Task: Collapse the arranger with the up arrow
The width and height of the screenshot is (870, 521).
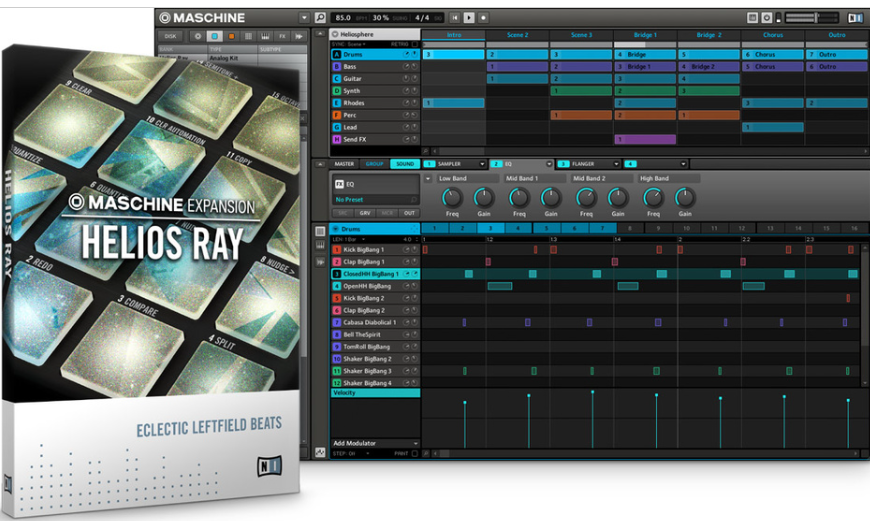Action: [x=320, y=34]
